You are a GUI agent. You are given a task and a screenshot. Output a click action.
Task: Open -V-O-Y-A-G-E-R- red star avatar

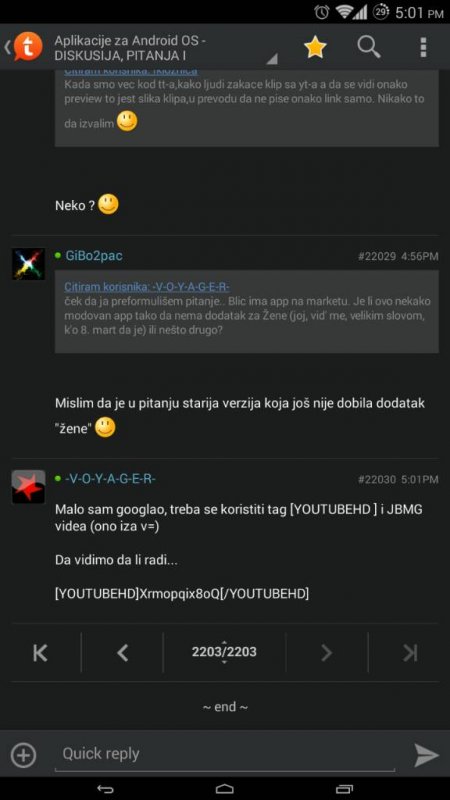(28, 487)
